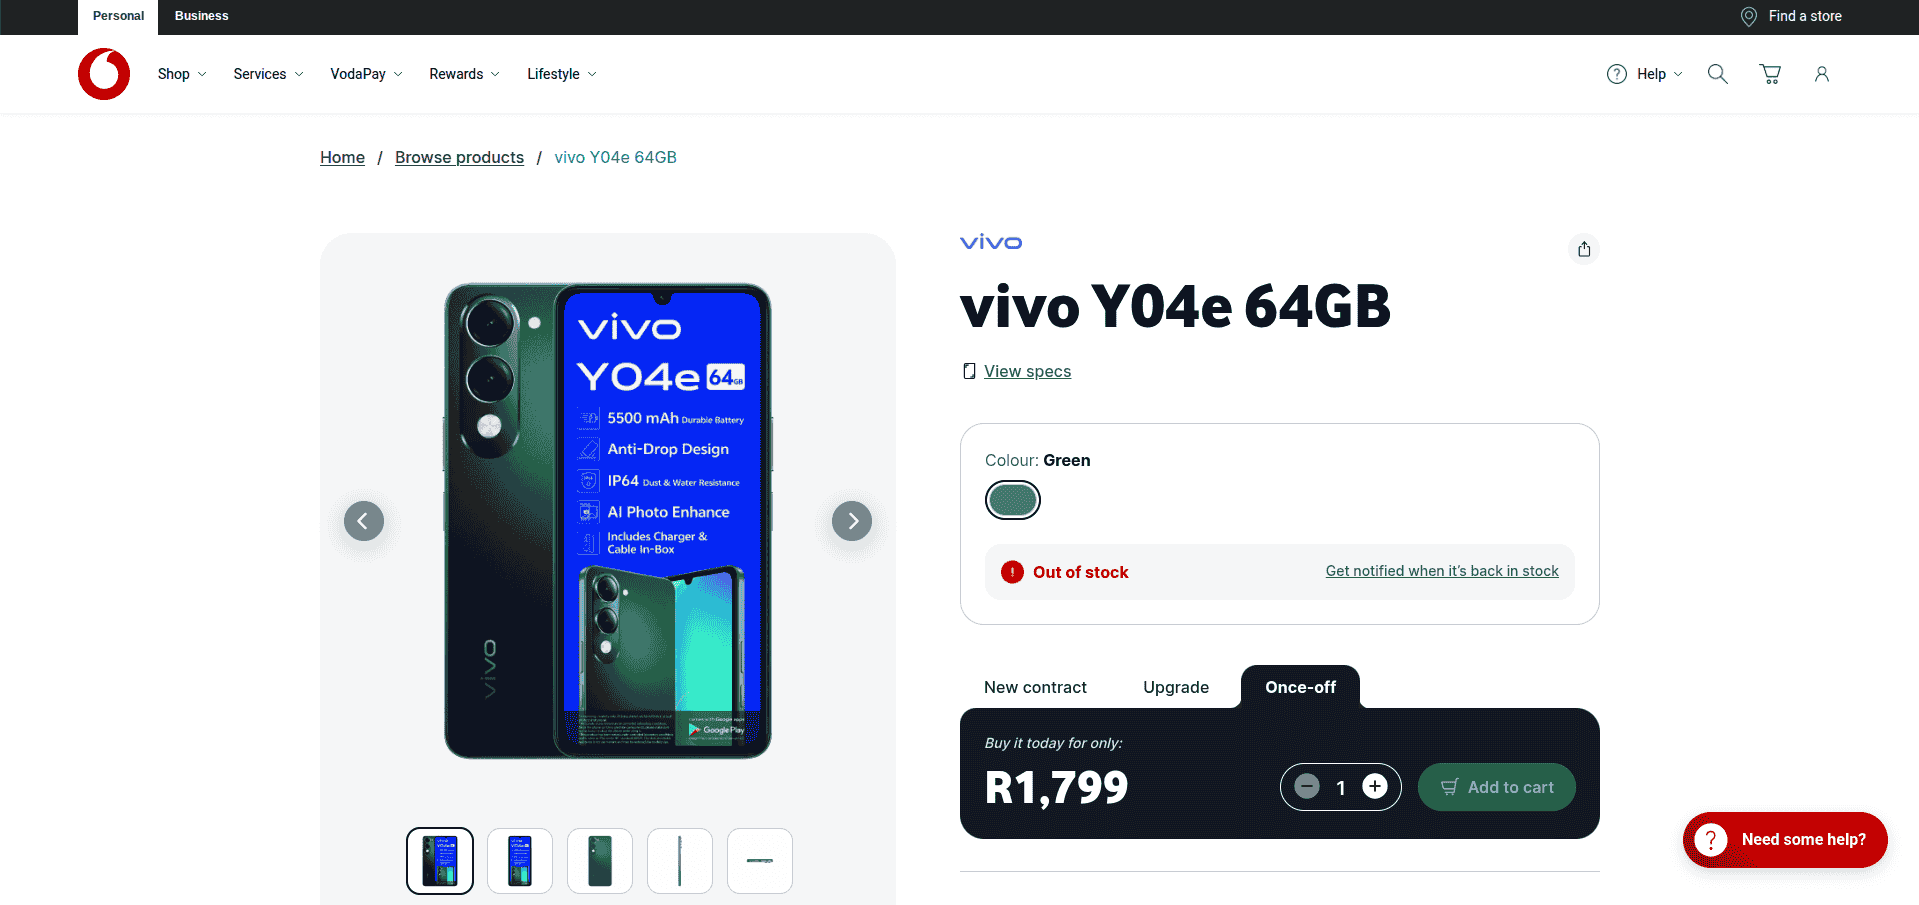Decrease quantity with minus button
This screenshot has width=1919, height=905.
(x=1307, y=787)
